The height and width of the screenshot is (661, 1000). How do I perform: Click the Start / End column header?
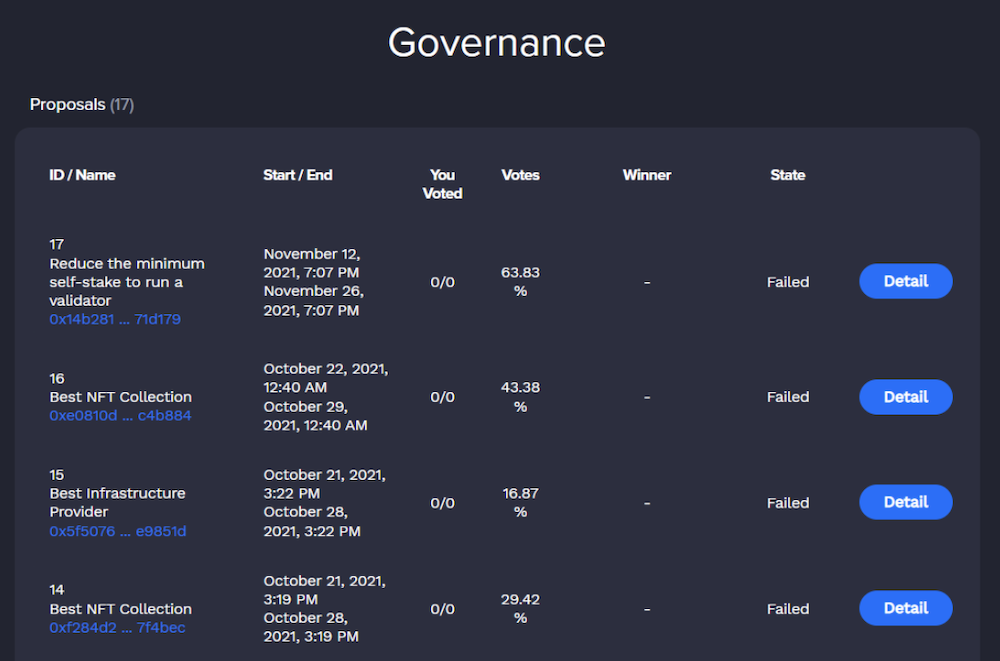[x=297, y=175]
